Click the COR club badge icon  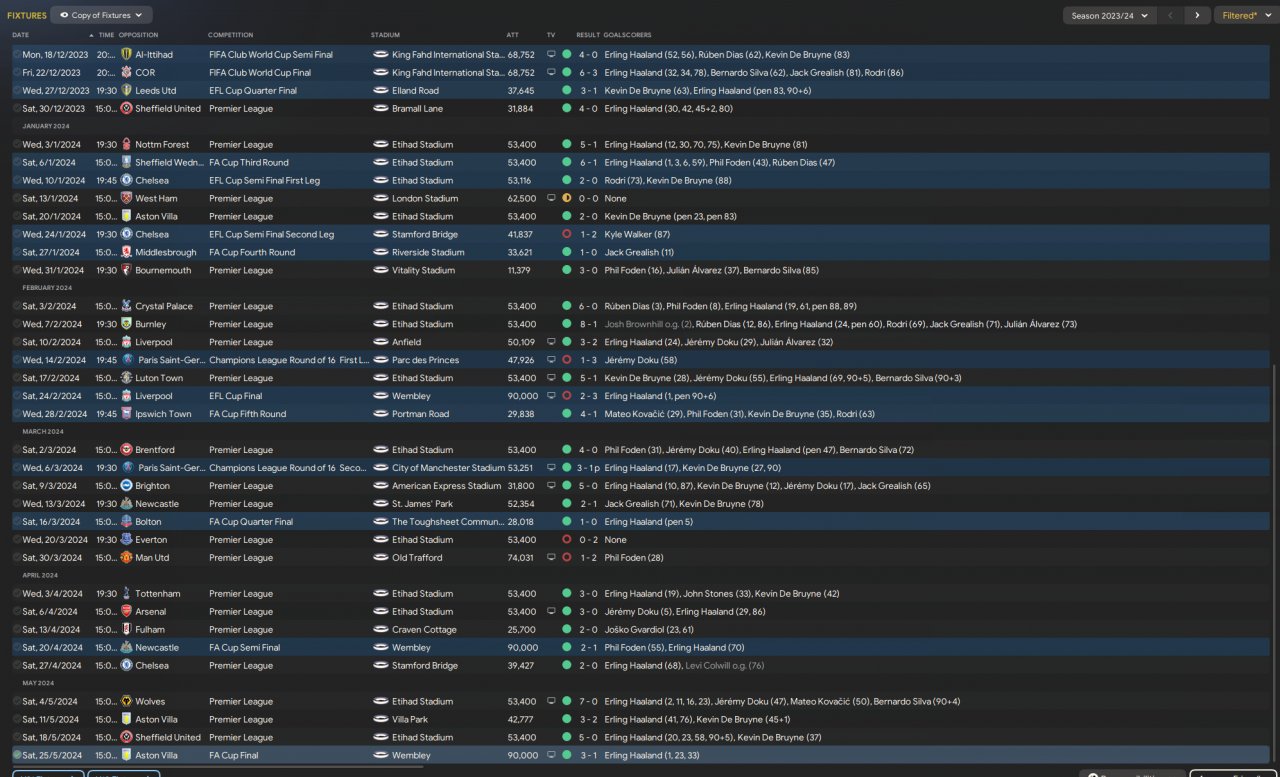click(x=127, y=73)
